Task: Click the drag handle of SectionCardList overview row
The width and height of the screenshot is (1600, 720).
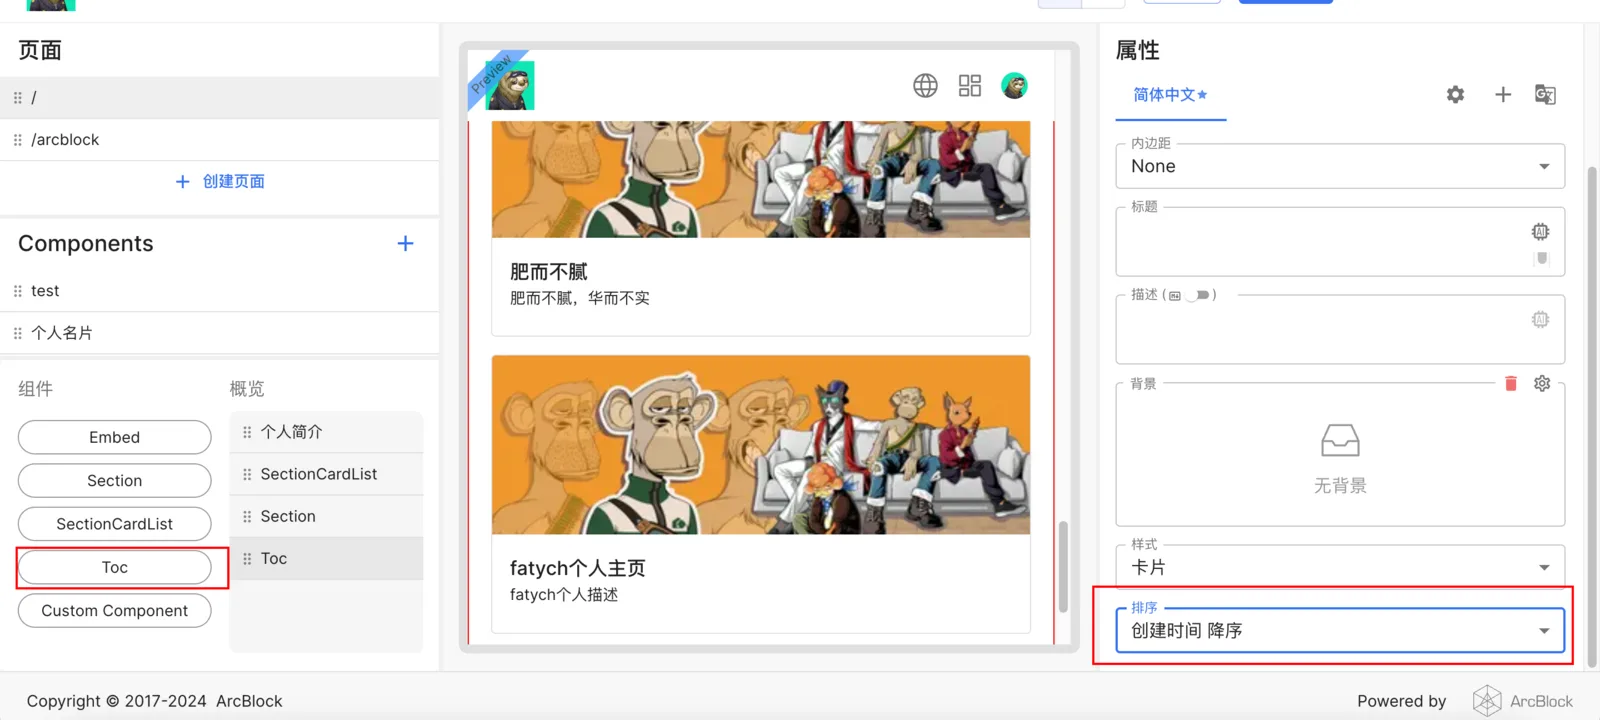Action: pos(247,474)
